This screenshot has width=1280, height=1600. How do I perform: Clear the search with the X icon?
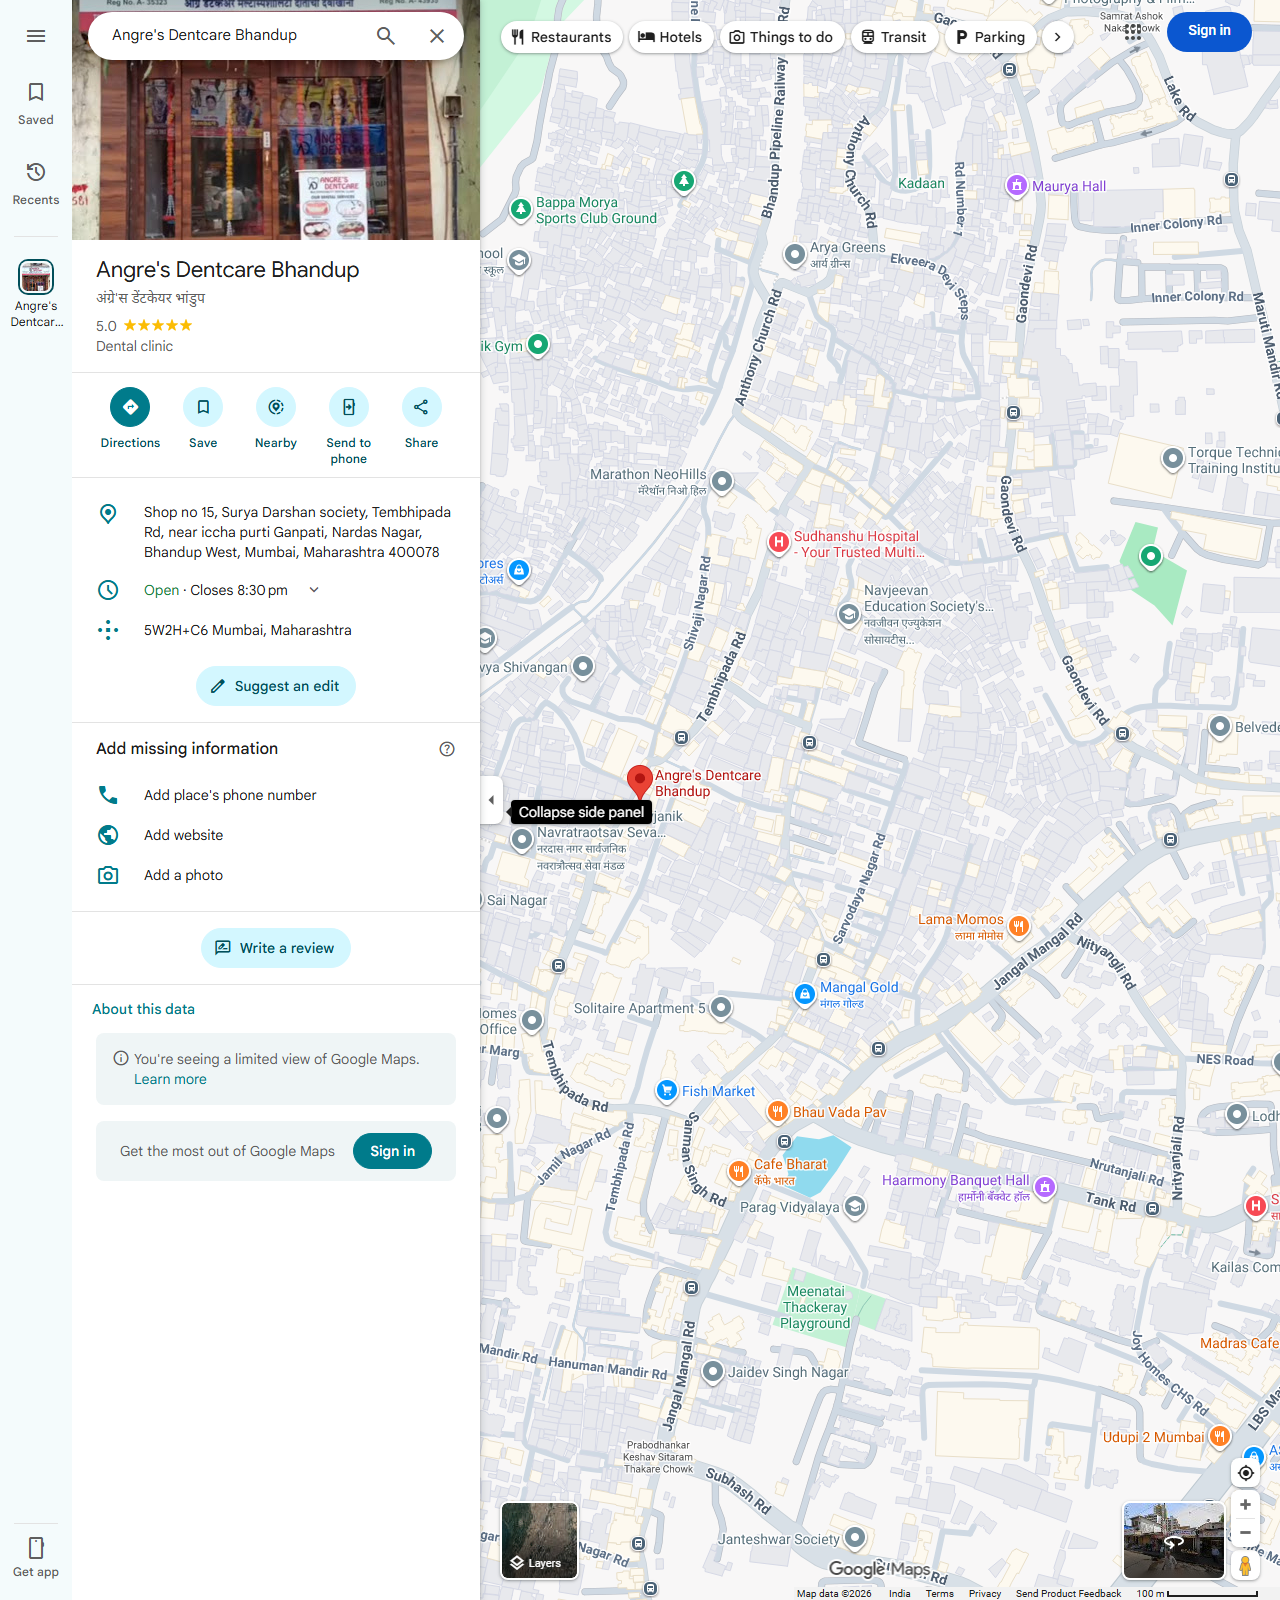pos(437,36)
